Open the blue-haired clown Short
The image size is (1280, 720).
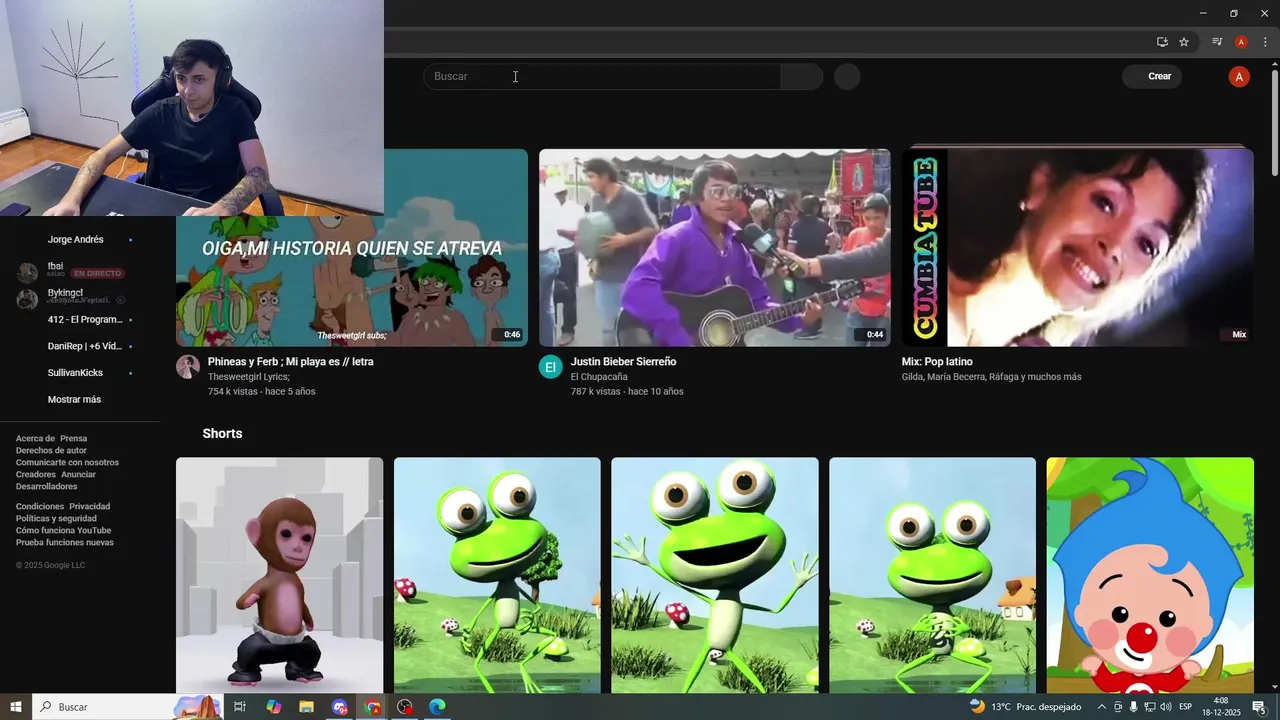click(x=1150, y=575)
